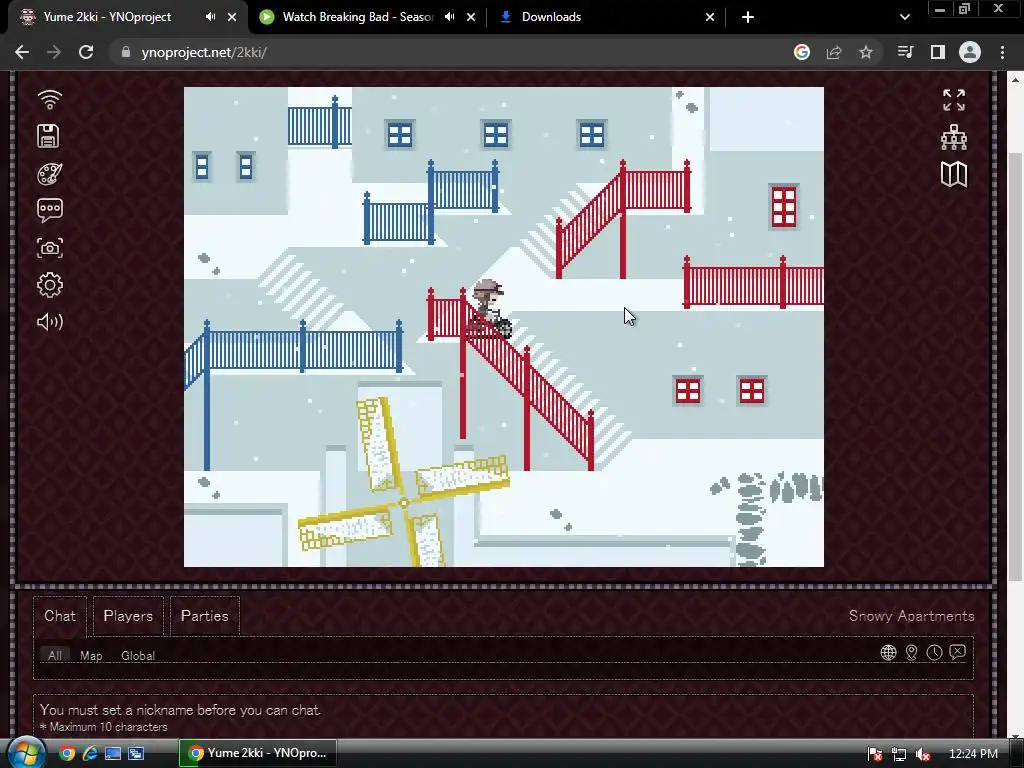Screen dimensions: 1024x768
Task: Click the Yume 2kki taskbar window button
Action: [258, 753]
